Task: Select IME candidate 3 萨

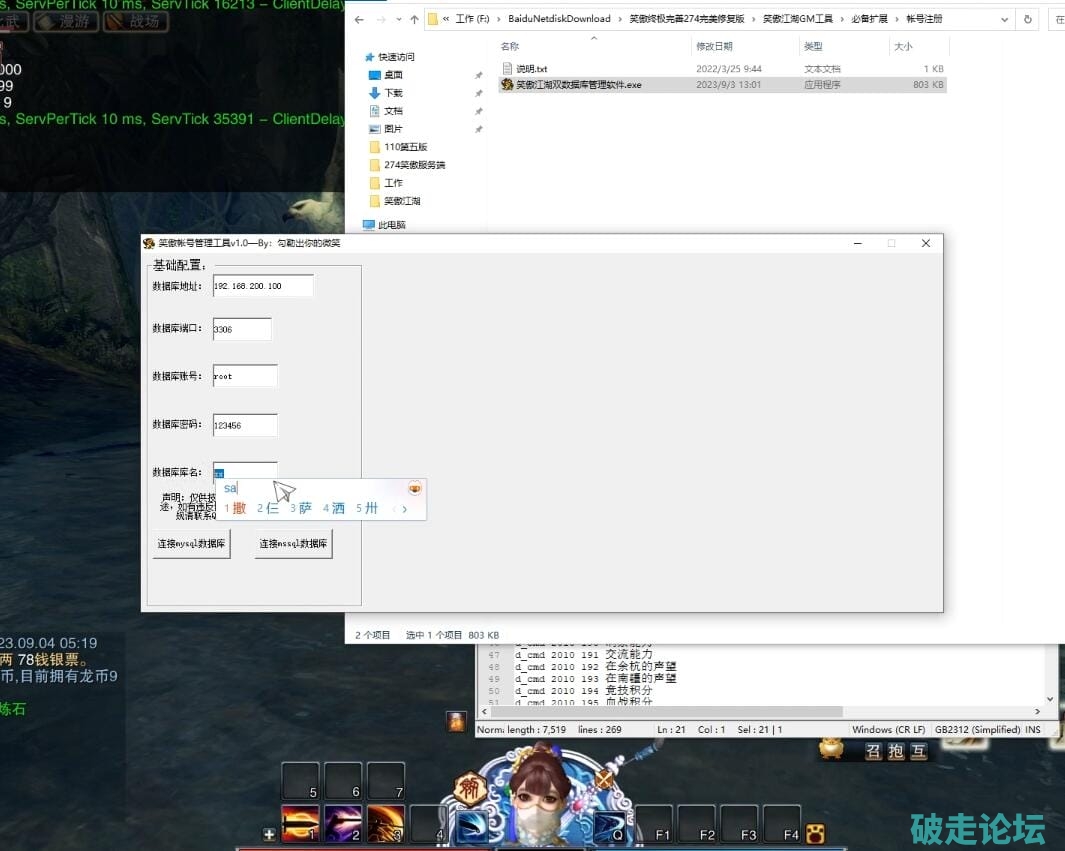Action: click(x=301, y=508)
